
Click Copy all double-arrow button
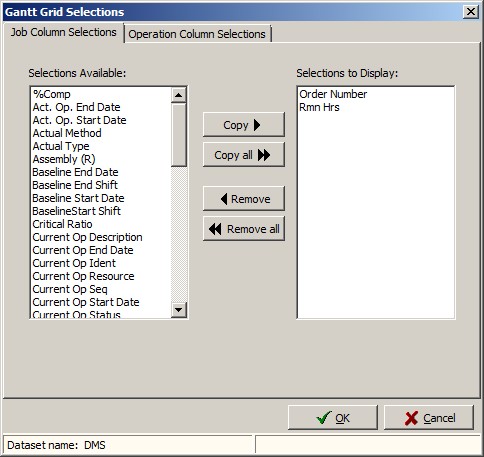244,155
